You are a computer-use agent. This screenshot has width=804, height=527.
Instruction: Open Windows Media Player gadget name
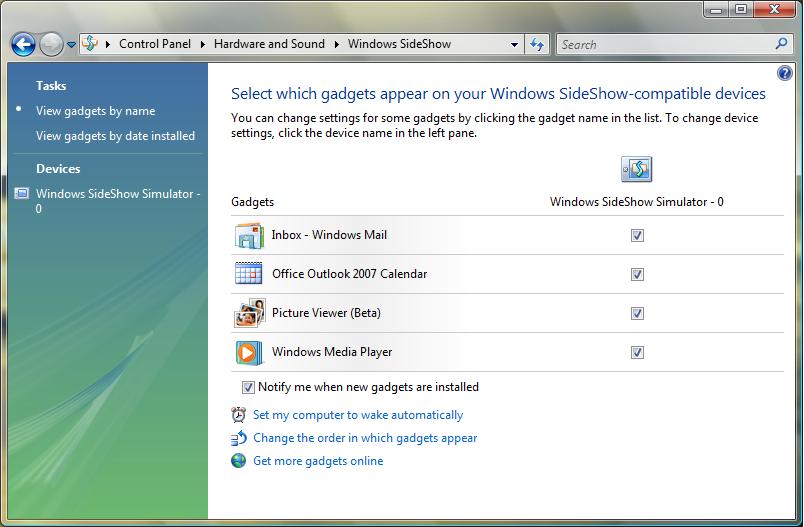[x=332, y=352]
